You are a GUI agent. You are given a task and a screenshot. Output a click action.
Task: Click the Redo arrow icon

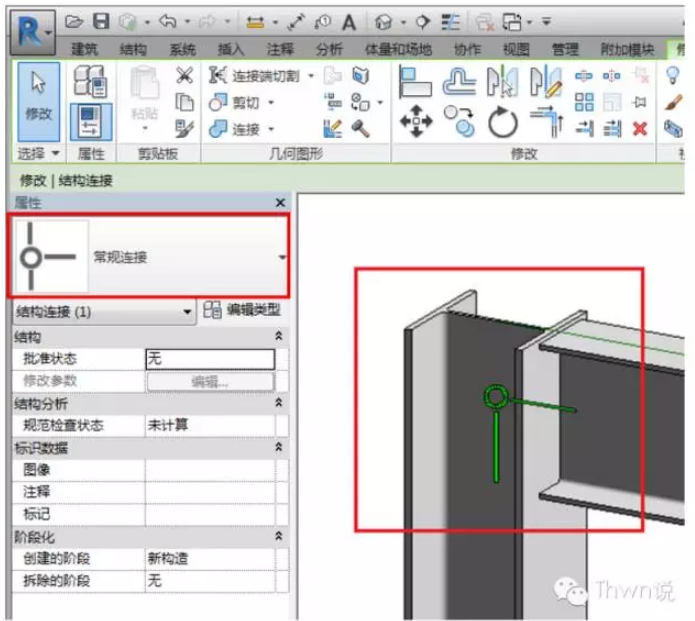click(x=207, y=21)
